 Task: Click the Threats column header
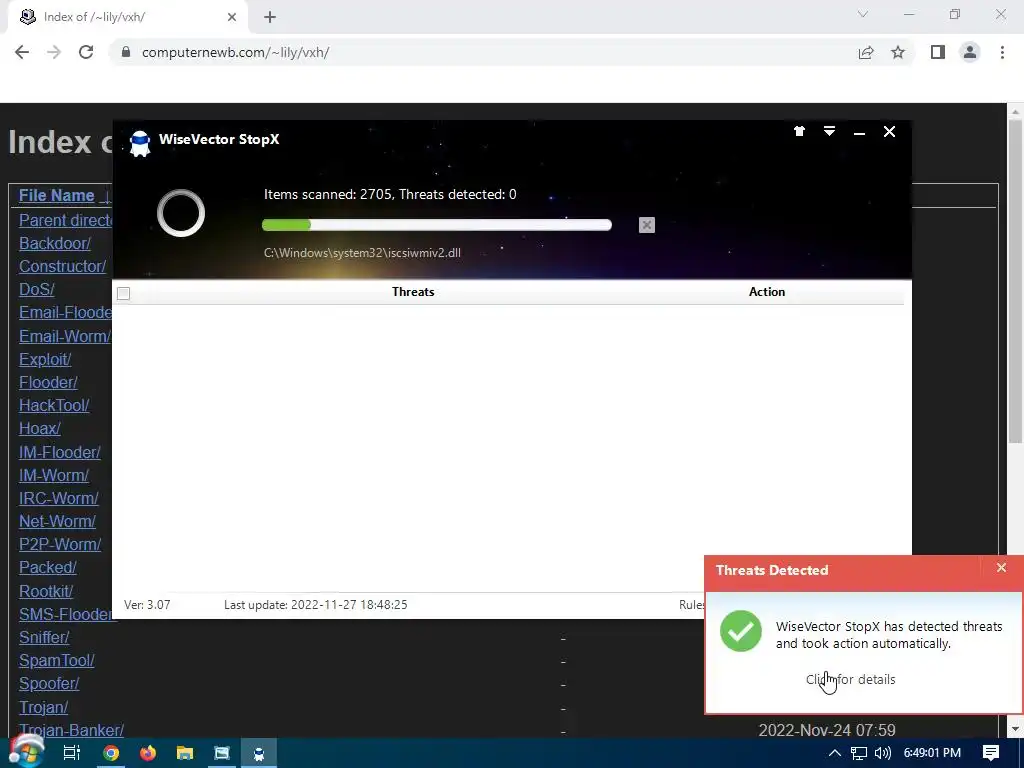pyautogui.click(x=413, y=292)
